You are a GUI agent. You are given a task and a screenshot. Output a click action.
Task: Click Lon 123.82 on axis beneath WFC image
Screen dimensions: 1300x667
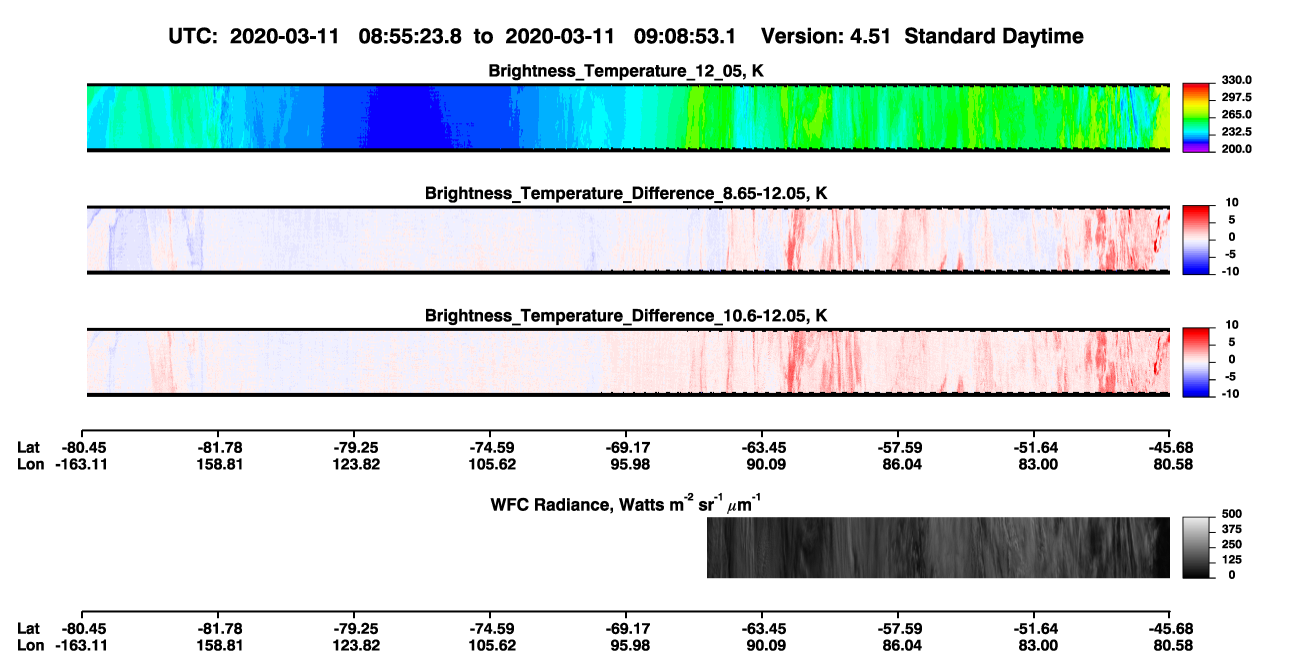click(354, 645)
